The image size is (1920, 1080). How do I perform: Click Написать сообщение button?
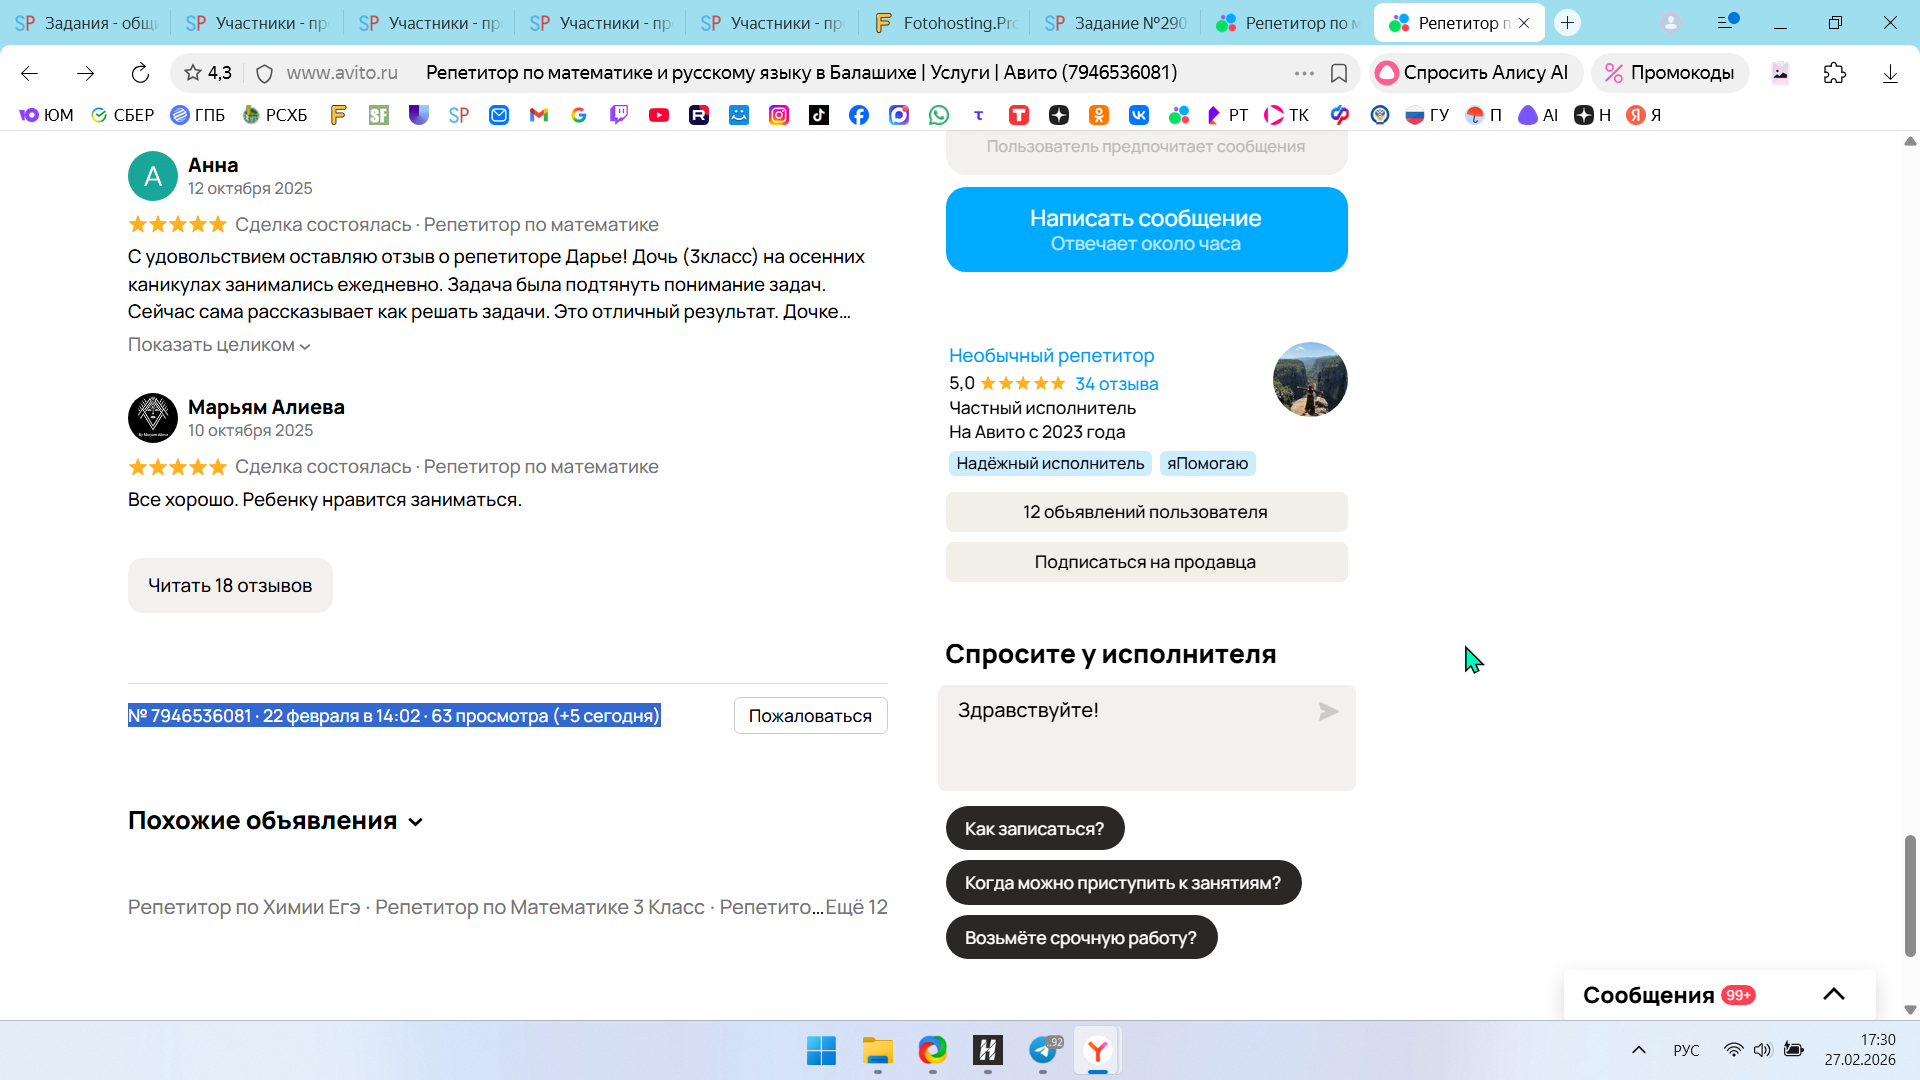1146,229
